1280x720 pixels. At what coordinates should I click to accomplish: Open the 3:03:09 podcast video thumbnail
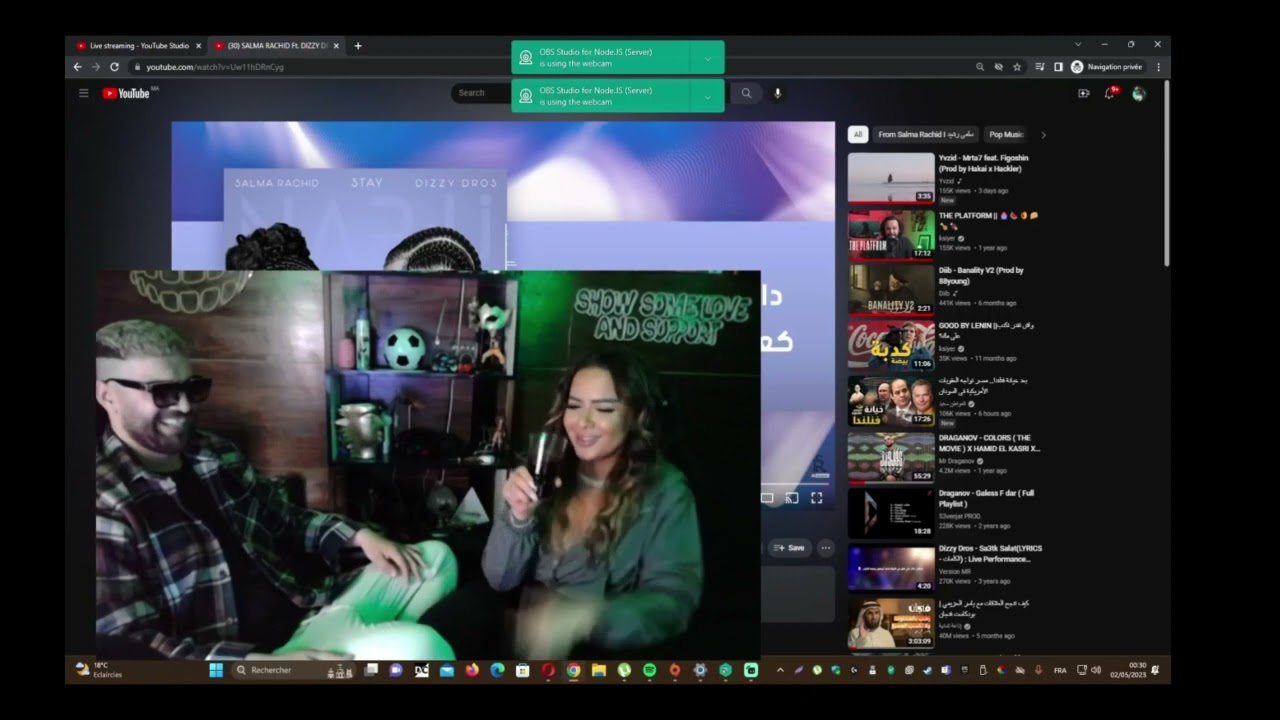click(x=891, y=624)
